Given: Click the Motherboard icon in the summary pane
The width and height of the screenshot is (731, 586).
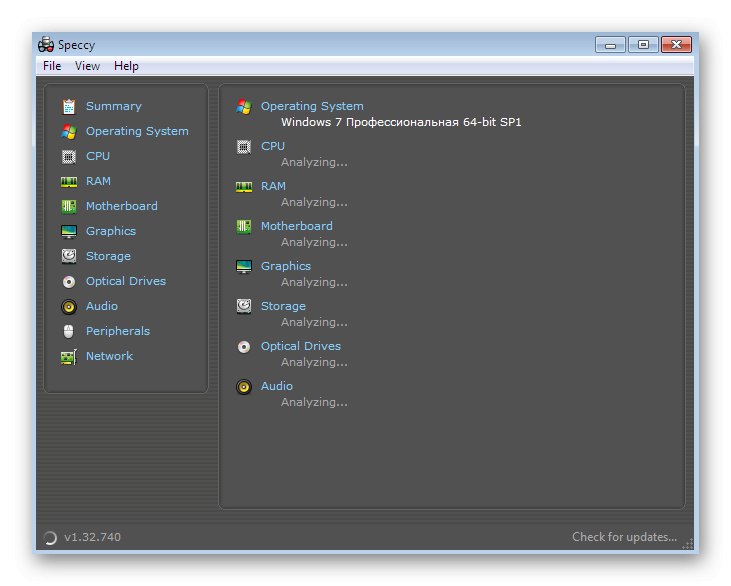Looking at the screenshot, I should coord(244,227).
